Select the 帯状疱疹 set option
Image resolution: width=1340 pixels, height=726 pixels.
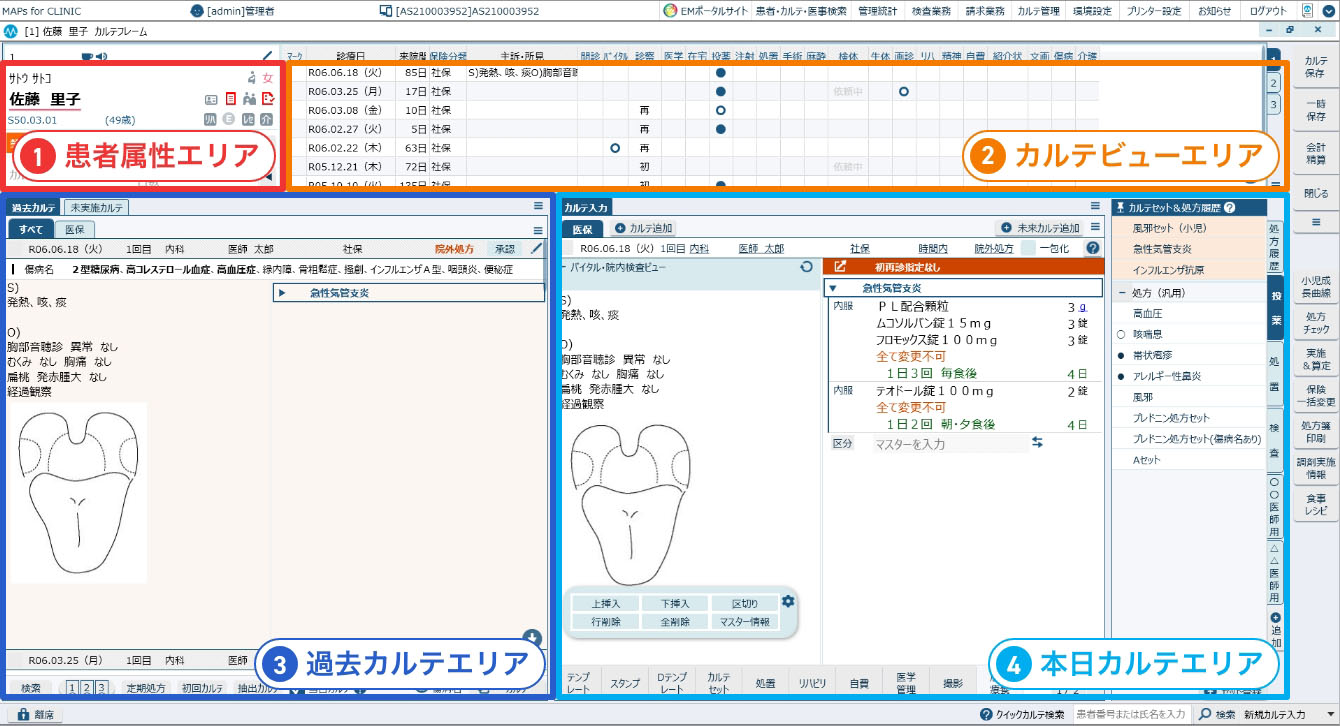(1121, 354)
